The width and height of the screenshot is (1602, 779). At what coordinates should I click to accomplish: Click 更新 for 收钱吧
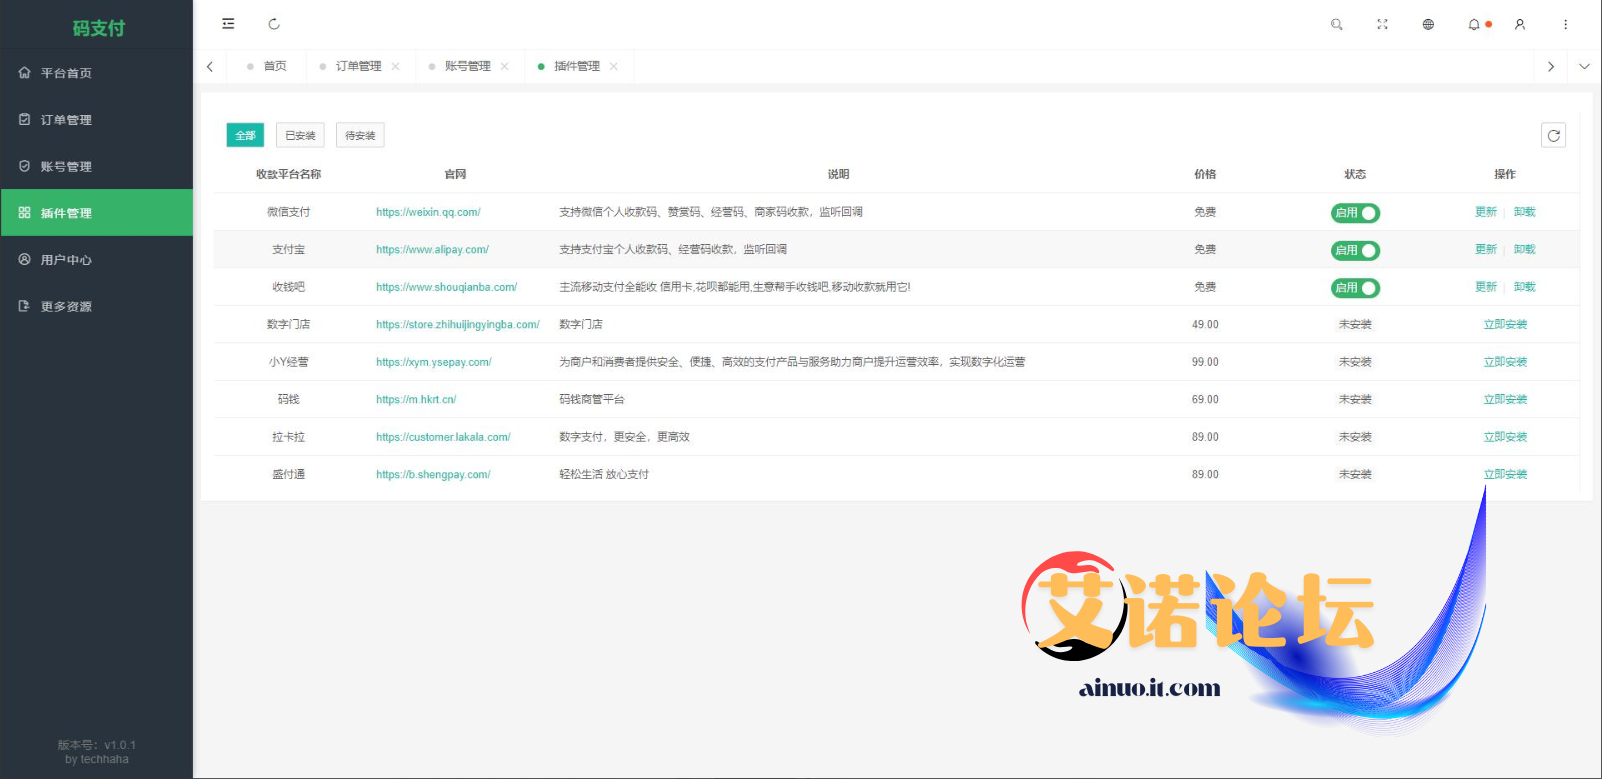[x=1486, y=287]
